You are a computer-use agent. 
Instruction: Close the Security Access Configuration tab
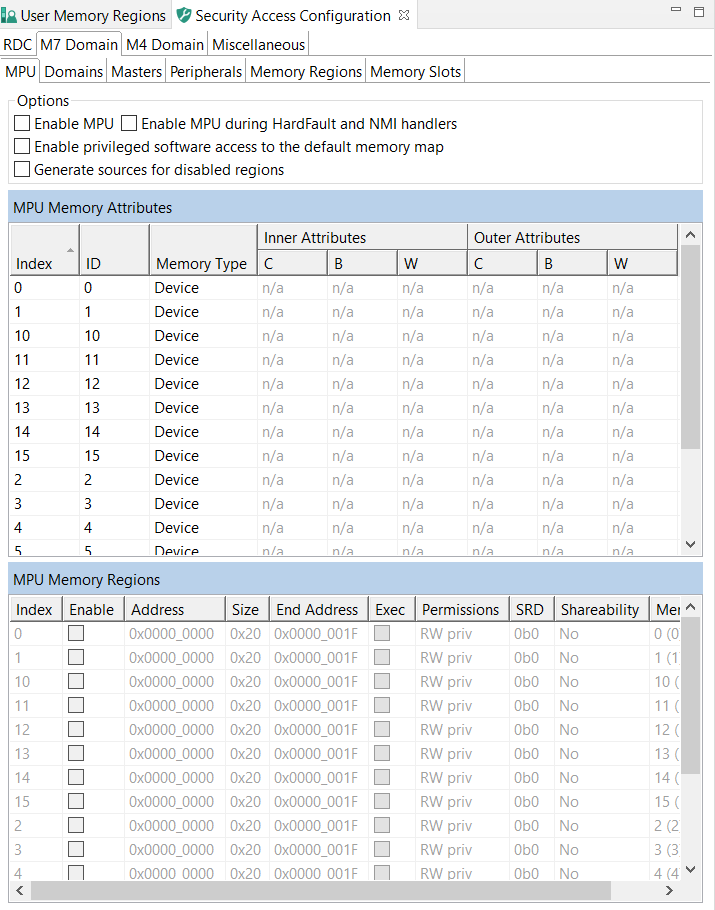pyautogui.click(x=404, y=16)
